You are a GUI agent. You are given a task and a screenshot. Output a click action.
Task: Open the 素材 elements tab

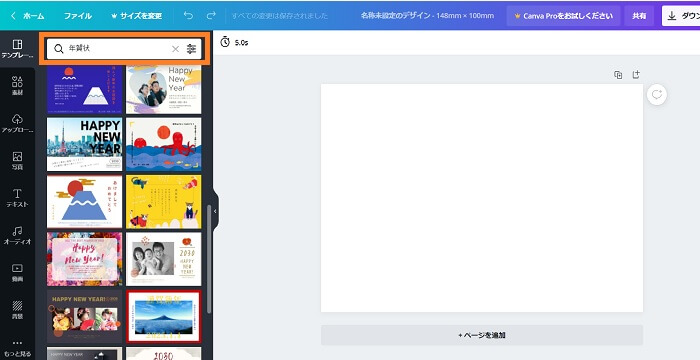pyautogui.click(x=17, y=86)
